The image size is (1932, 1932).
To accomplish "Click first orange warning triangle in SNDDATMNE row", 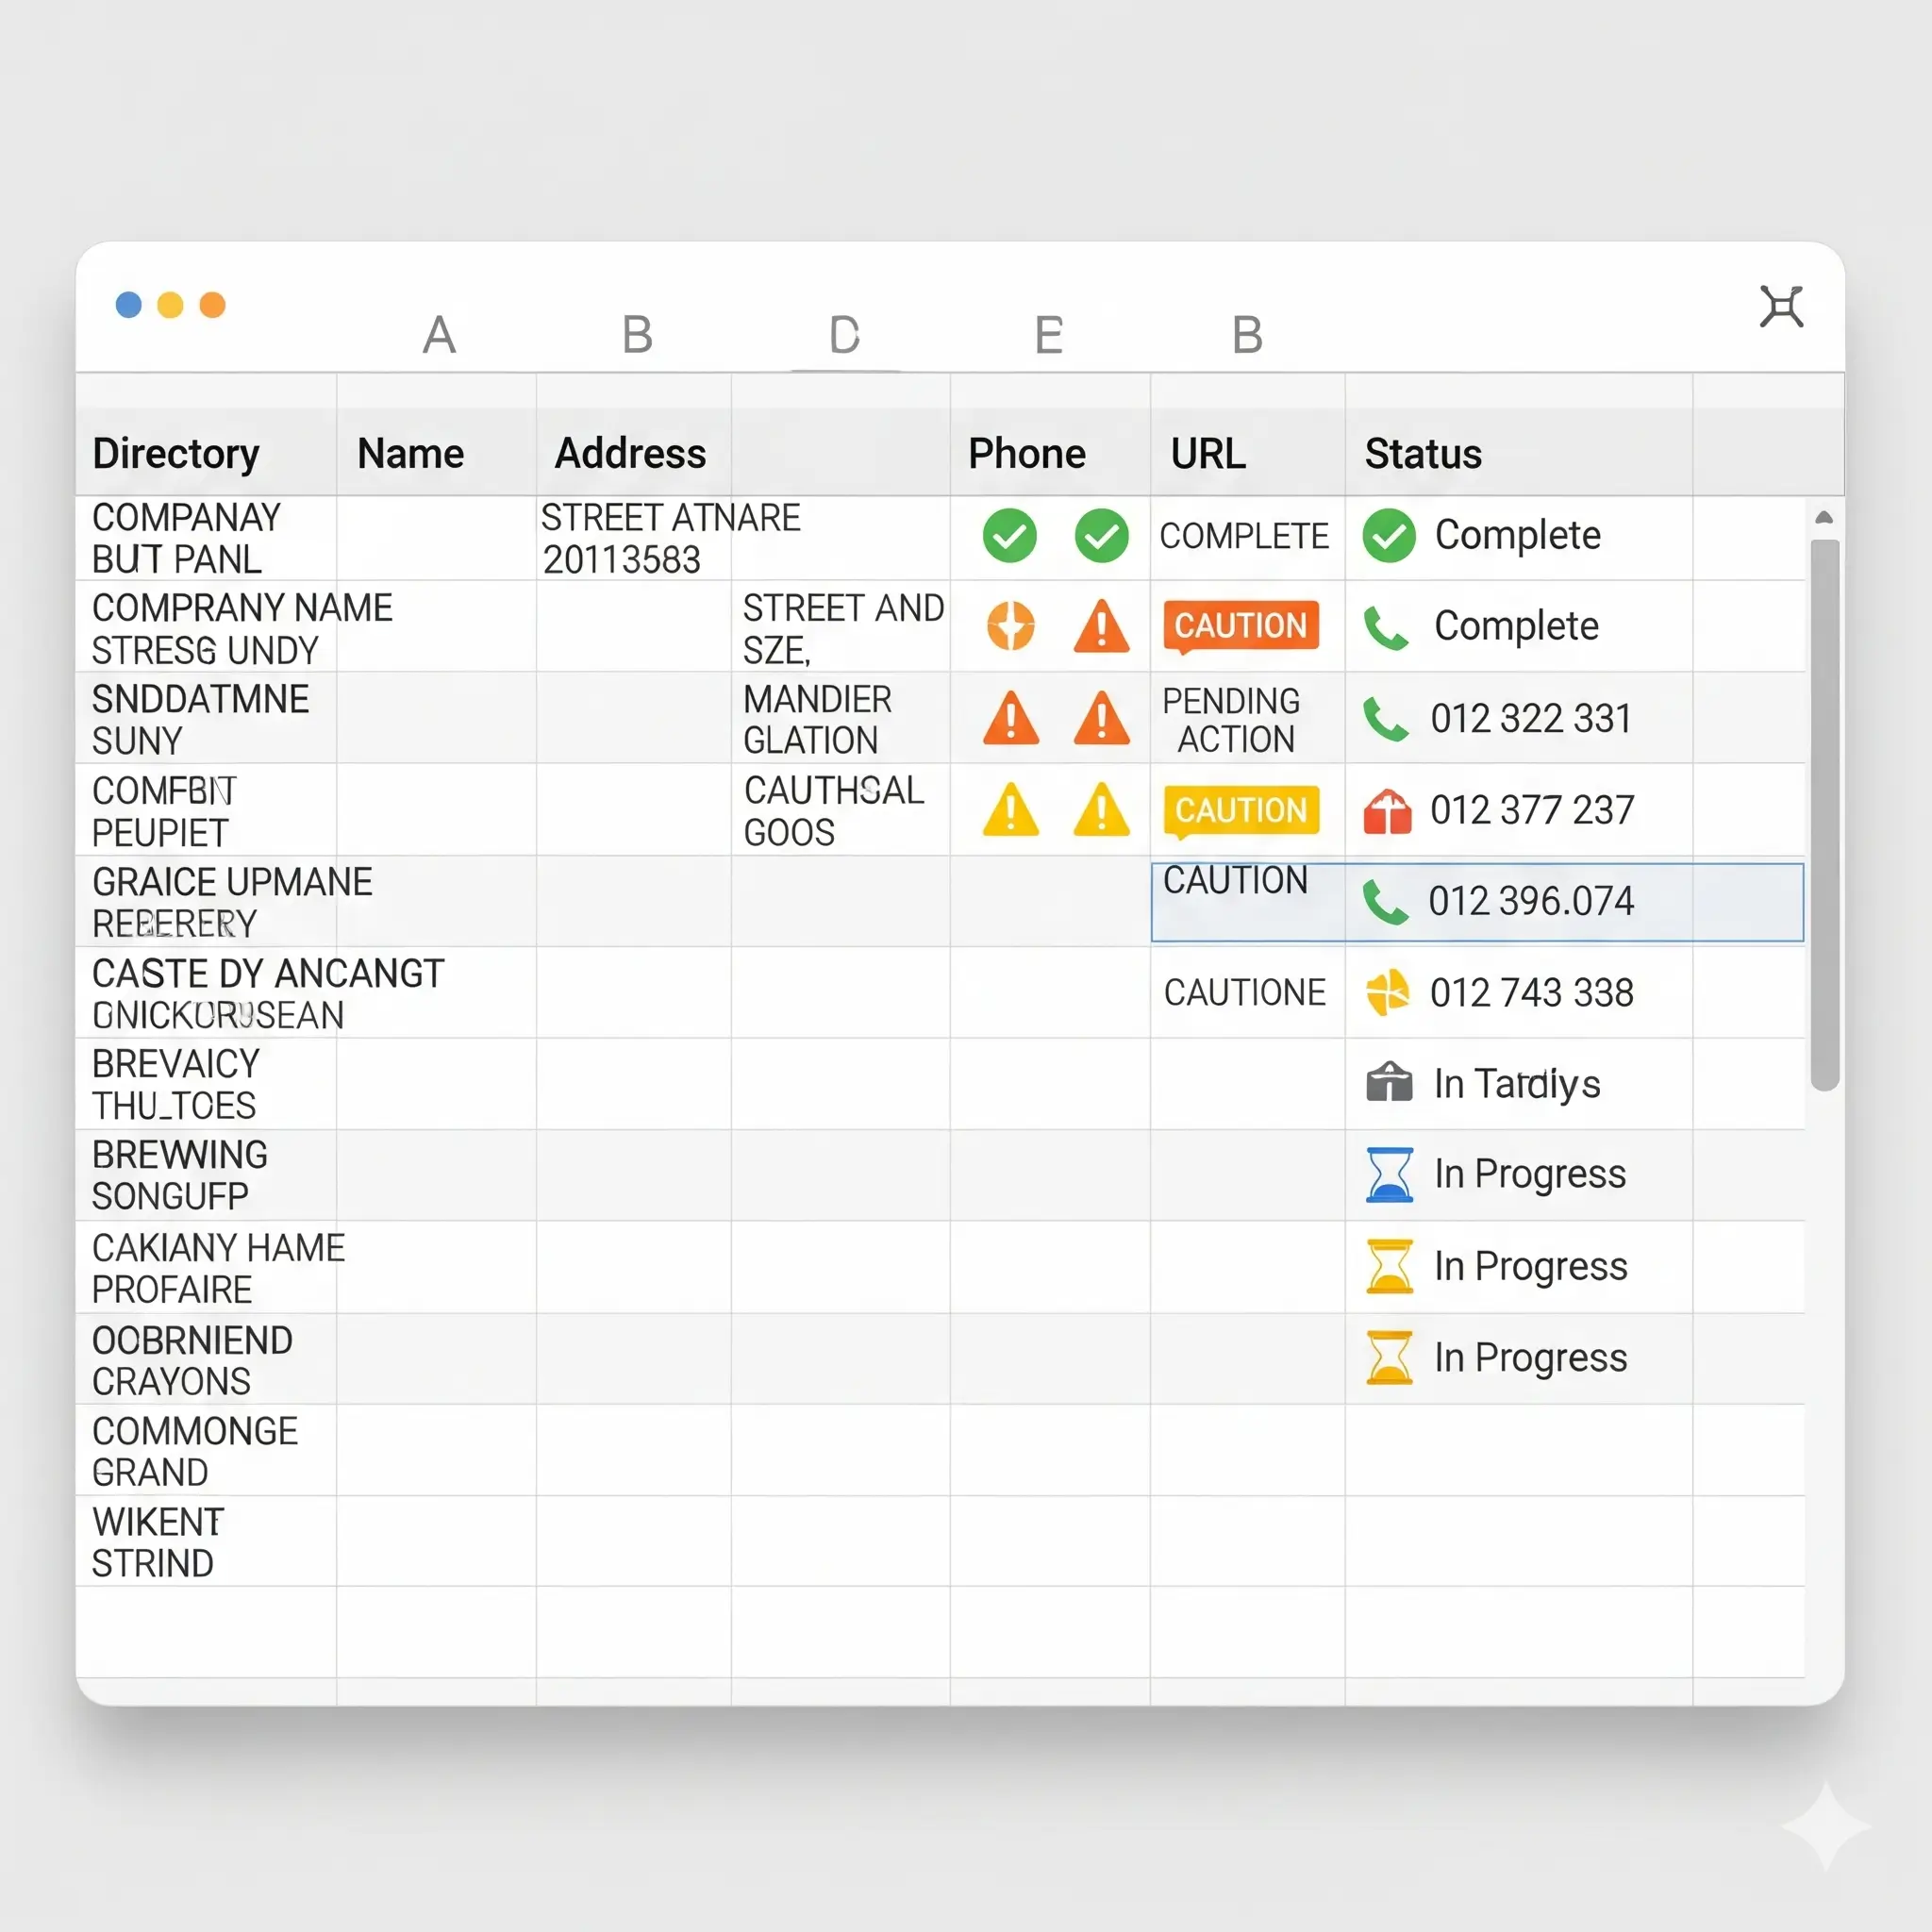I will tap(1011, 718).
